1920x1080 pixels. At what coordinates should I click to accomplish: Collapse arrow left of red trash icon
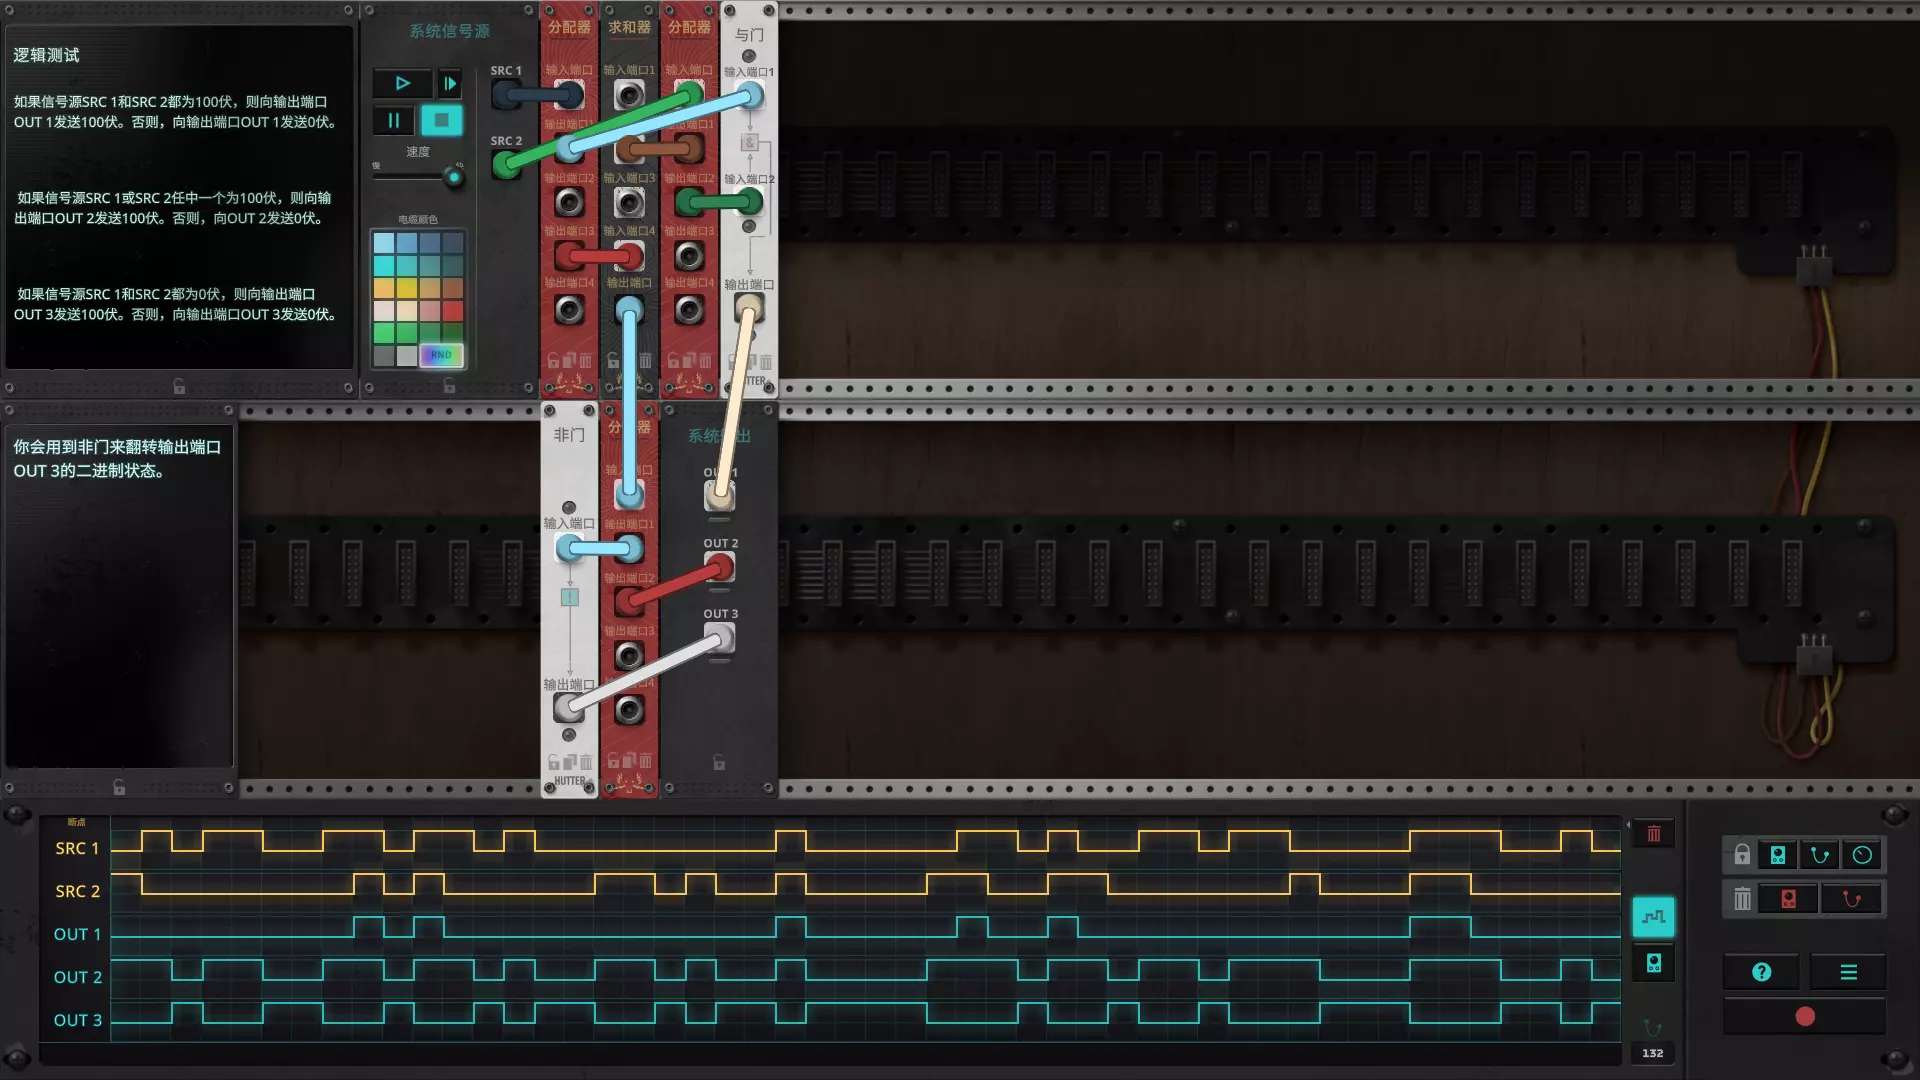click(x=1628, y=826)
